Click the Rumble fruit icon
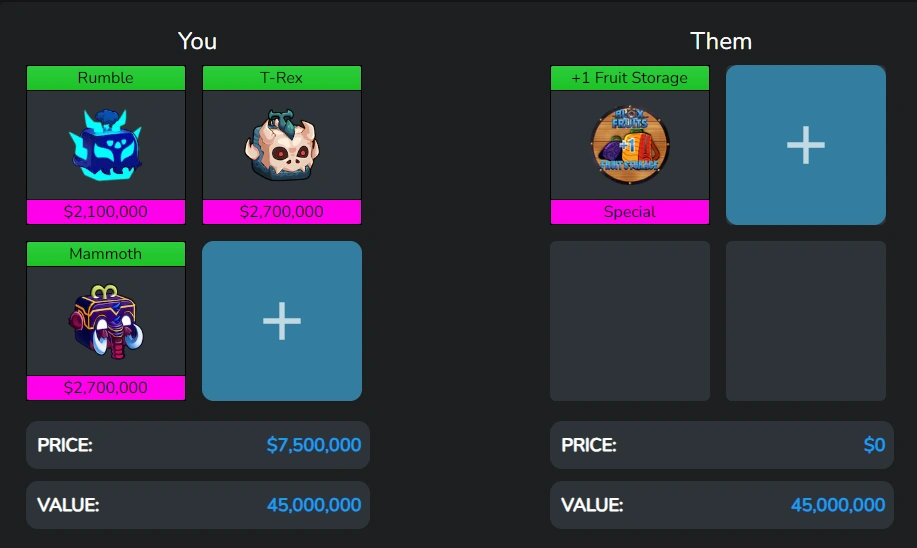 point(106,146)
